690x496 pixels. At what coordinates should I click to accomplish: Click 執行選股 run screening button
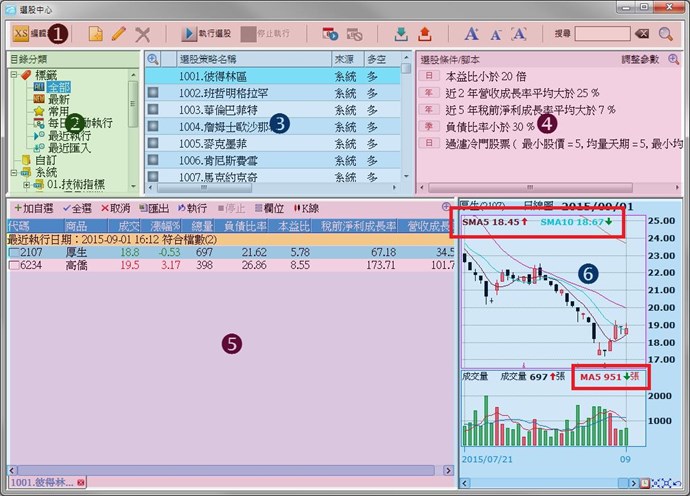[x=206, y=33]
